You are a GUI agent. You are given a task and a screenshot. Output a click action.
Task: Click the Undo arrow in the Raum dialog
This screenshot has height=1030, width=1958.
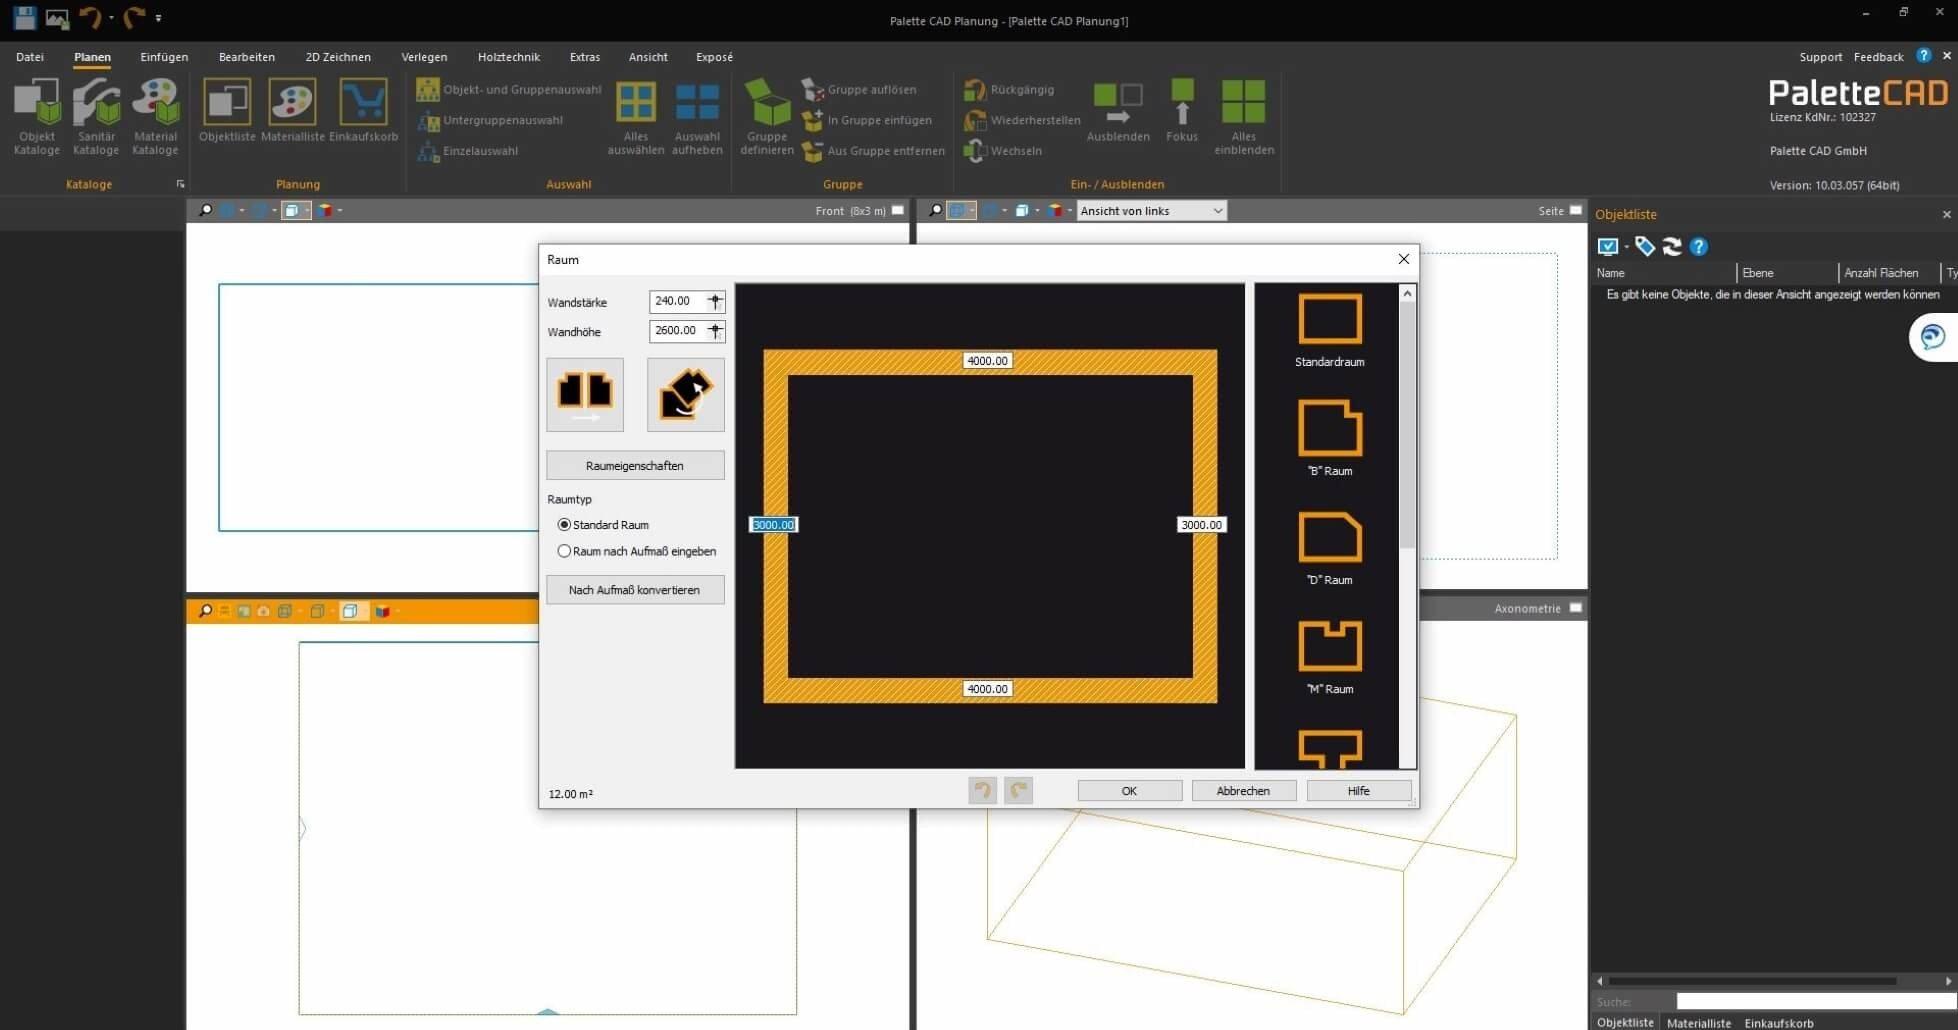982,790
